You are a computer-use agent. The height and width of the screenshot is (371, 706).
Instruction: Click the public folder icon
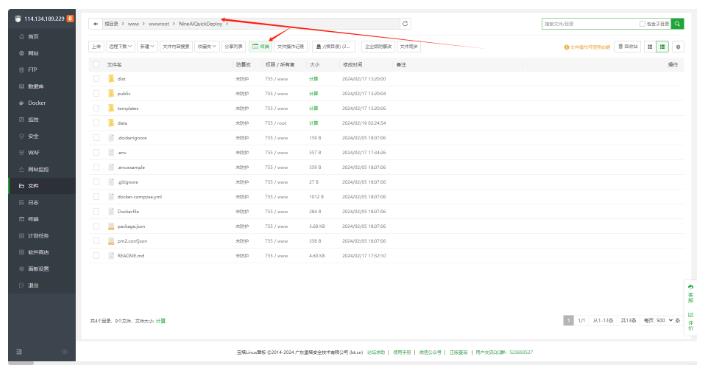111,93
